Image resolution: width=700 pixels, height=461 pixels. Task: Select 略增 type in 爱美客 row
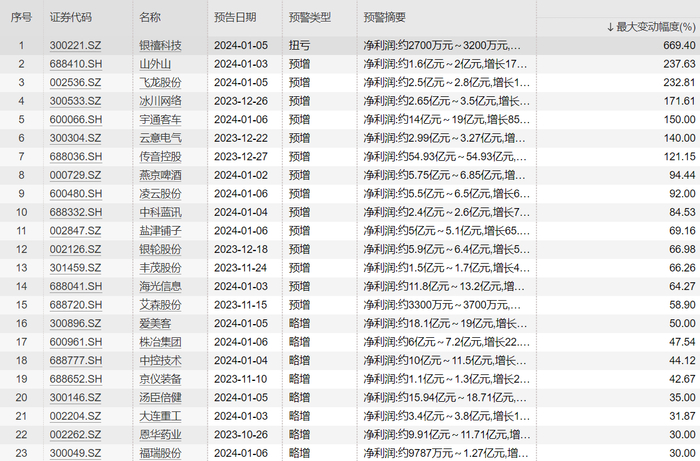(300, 324)
